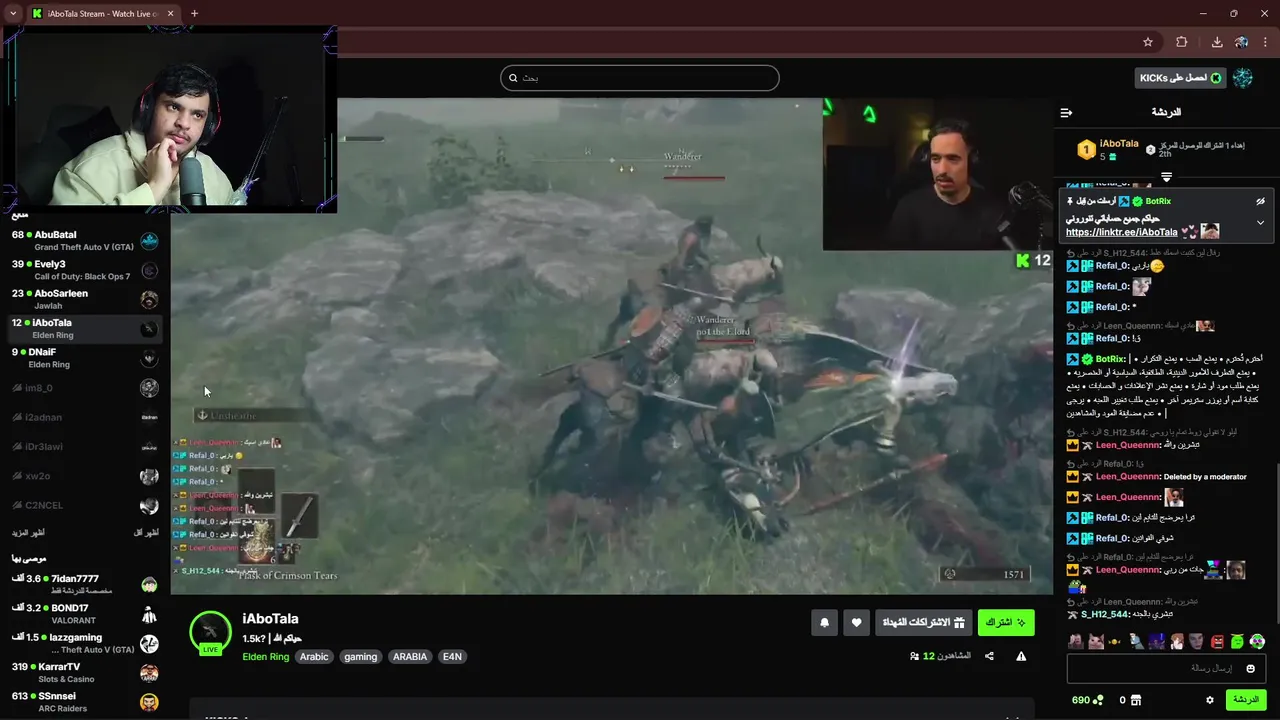The width and height of the screenshot is (1280, 720).
Task: Open offline channel C2NCEL in sidebar
Action: pos(85,505)
